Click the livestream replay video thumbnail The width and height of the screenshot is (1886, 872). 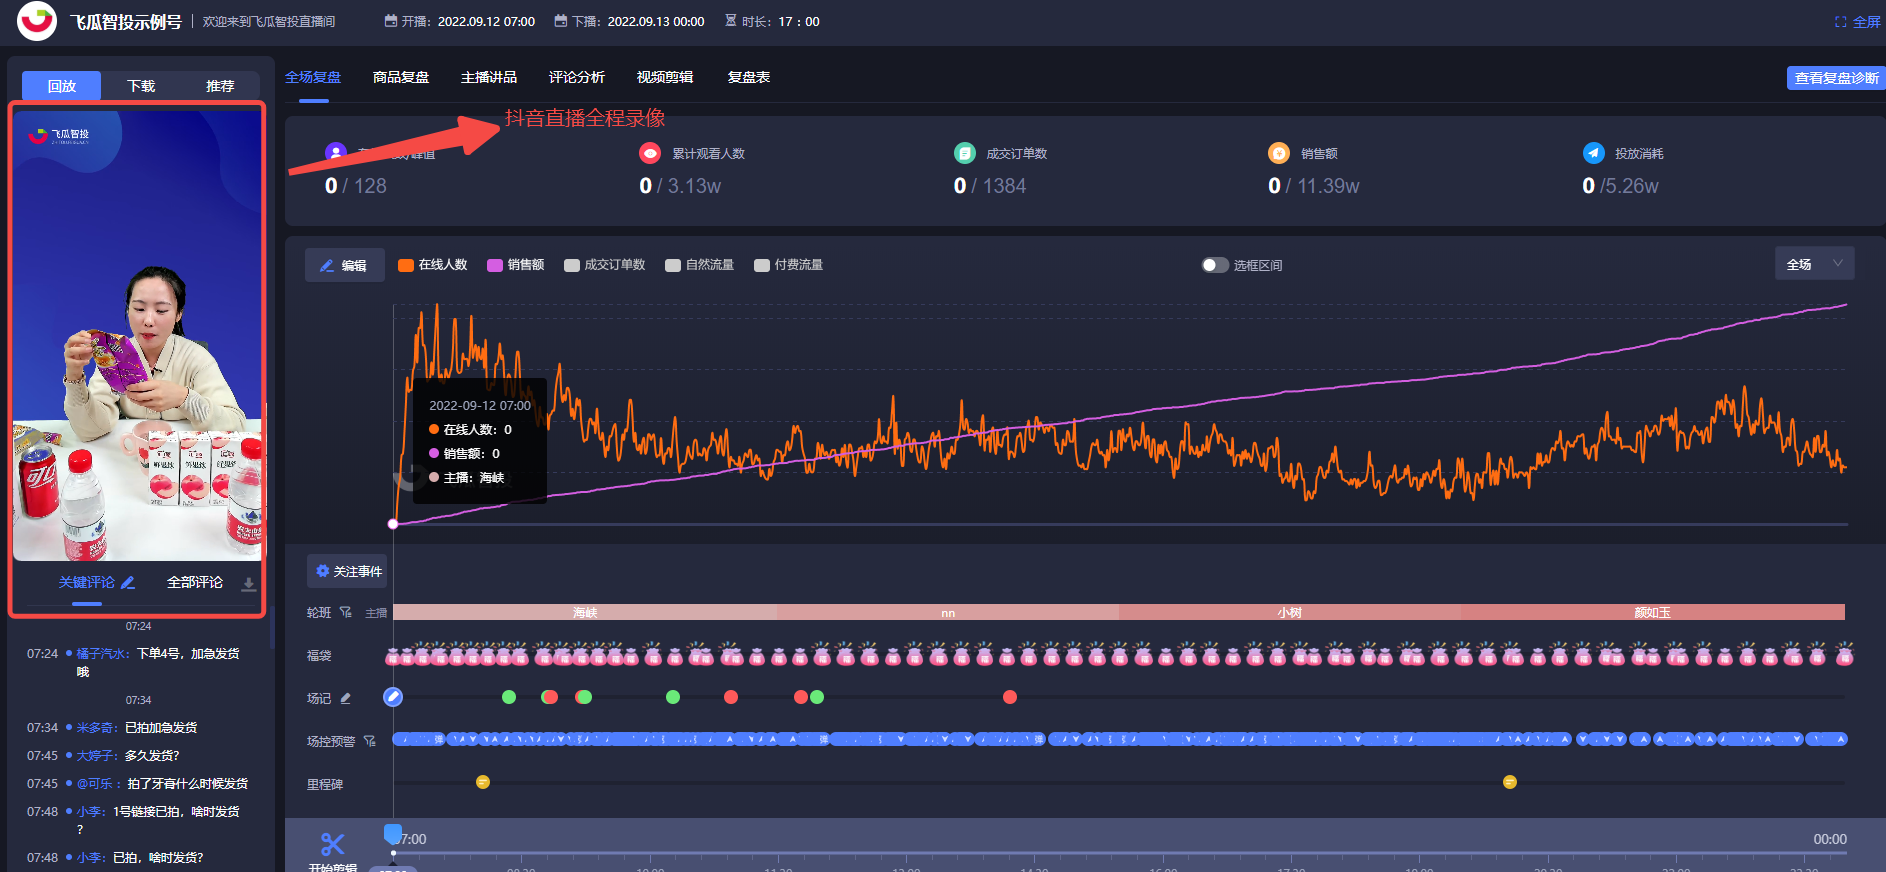click(137, 335)
